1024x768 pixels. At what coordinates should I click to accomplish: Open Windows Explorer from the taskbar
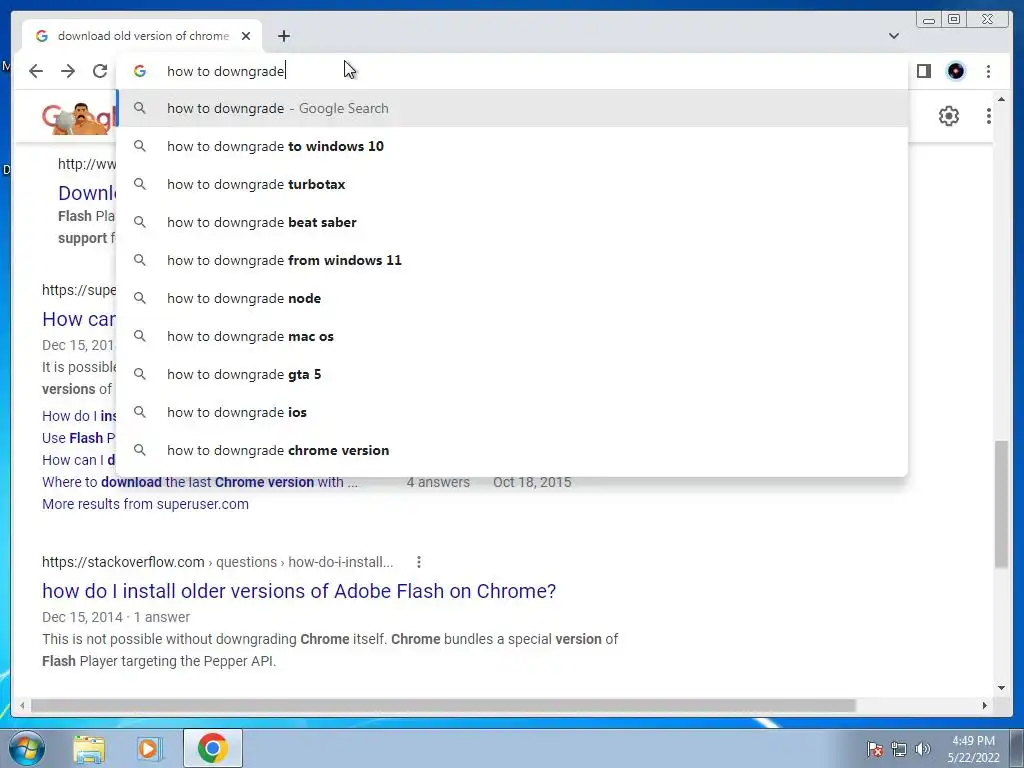pos(89,749)
